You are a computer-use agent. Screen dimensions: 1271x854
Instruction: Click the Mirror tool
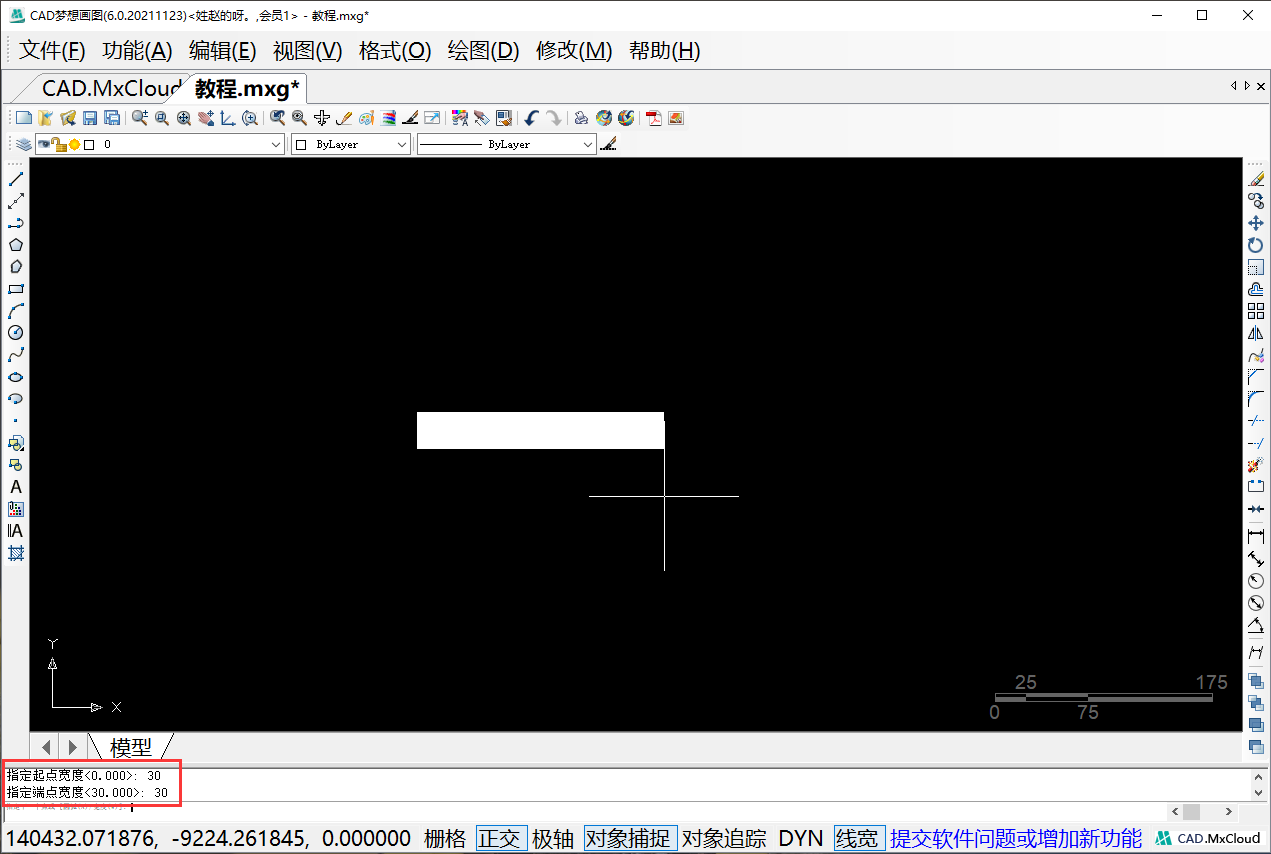[x=1256, y=333]
